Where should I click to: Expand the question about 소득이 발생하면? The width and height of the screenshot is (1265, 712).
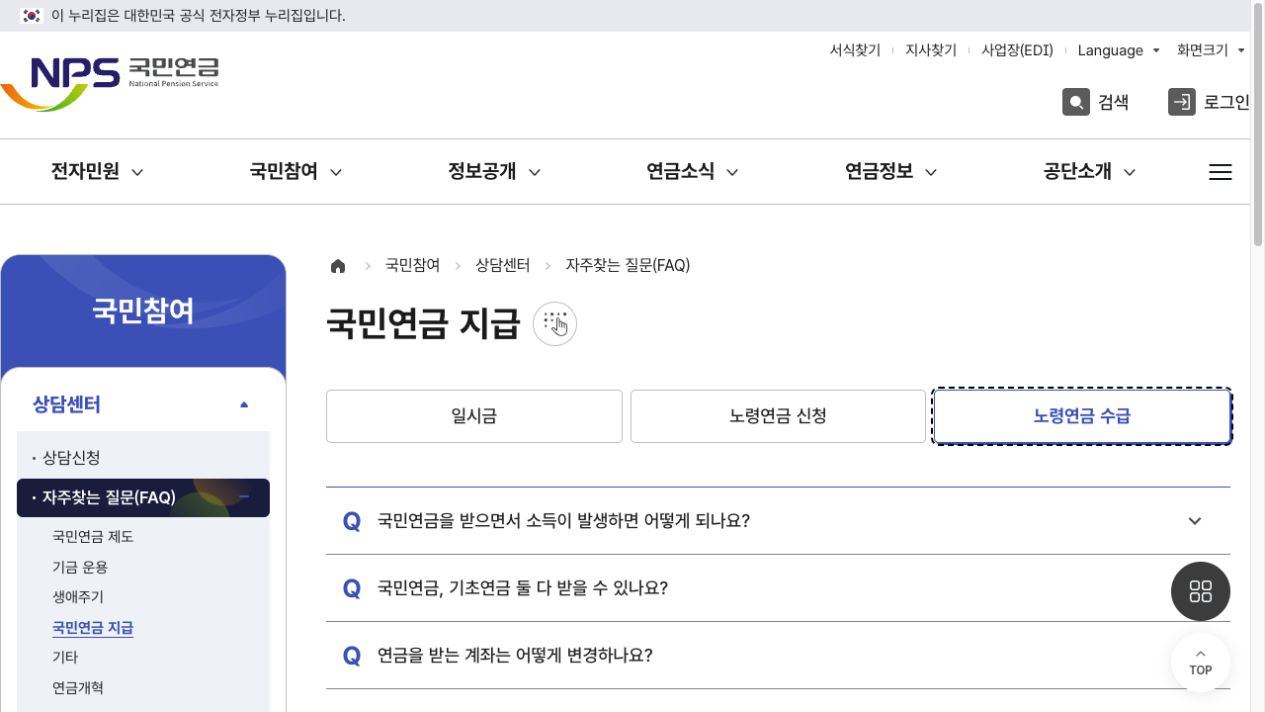778,521
